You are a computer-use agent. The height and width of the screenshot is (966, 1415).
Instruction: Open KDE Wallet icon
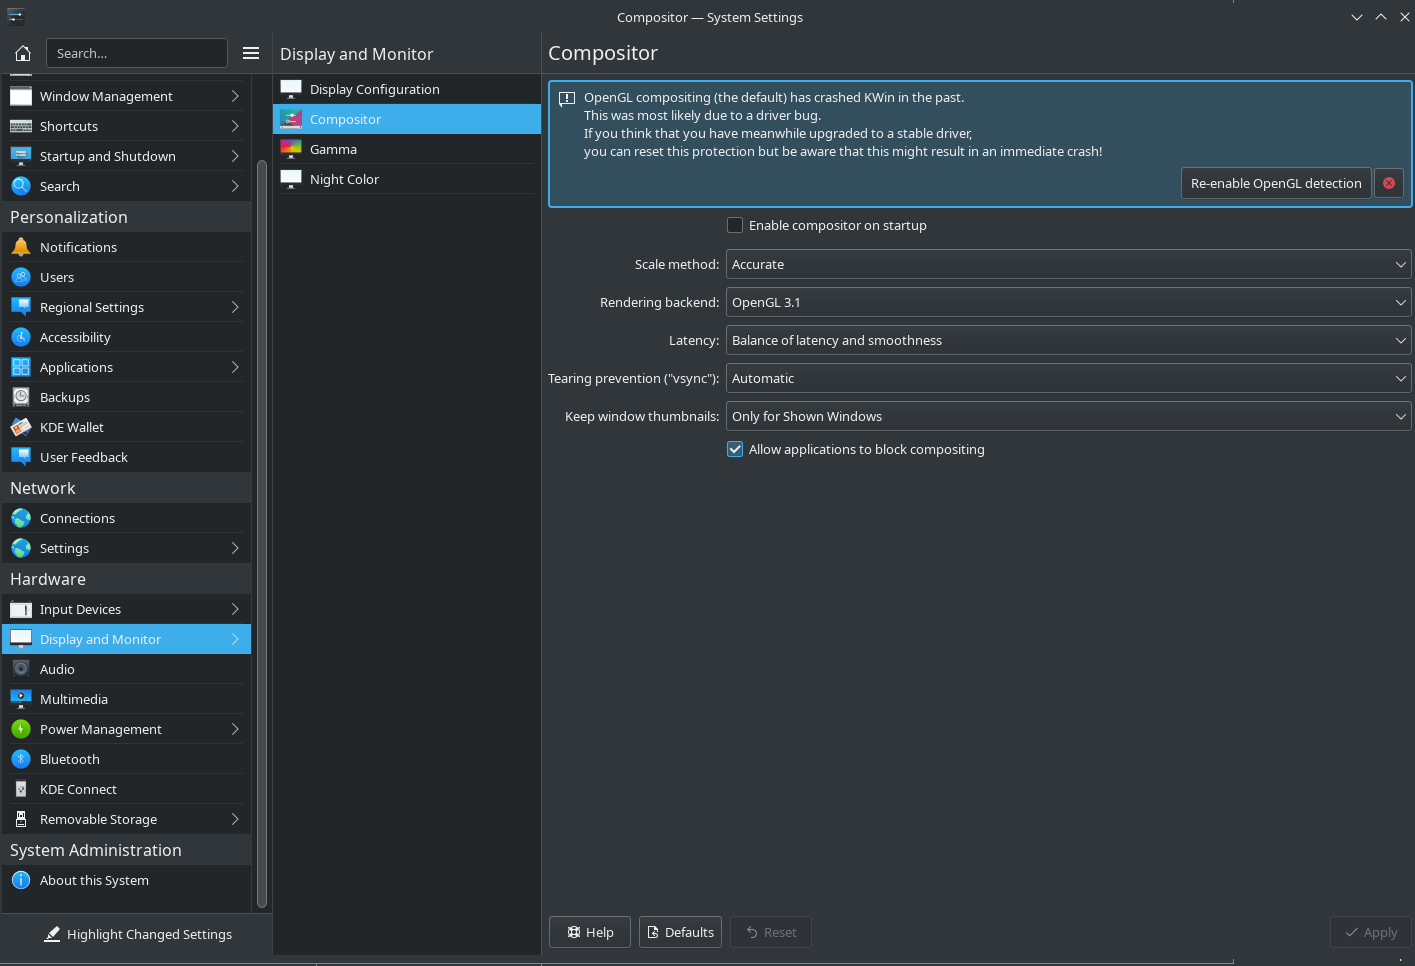(x=21, y=427)
